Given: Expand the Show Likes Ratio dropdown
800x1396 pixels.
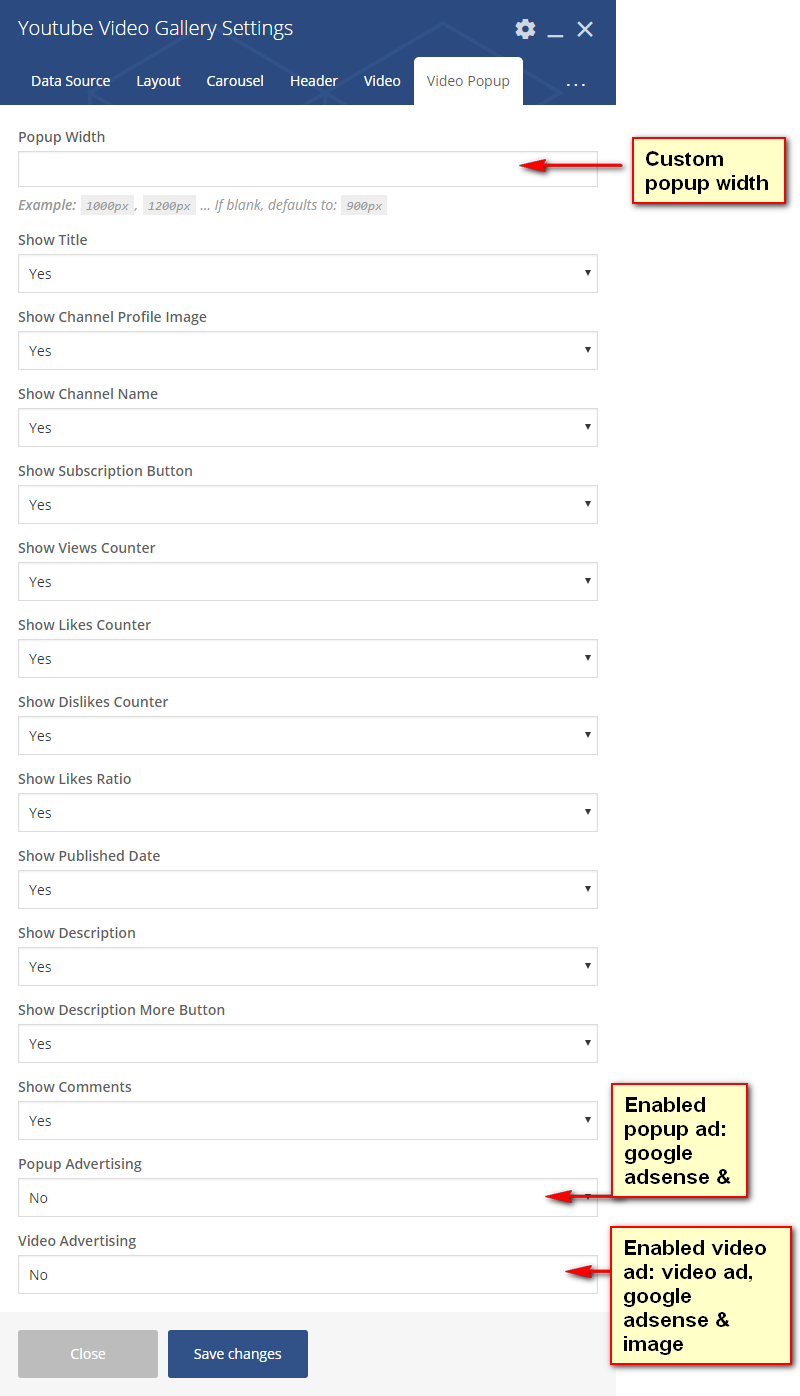Looking at the screenshot, I should 307,813.
